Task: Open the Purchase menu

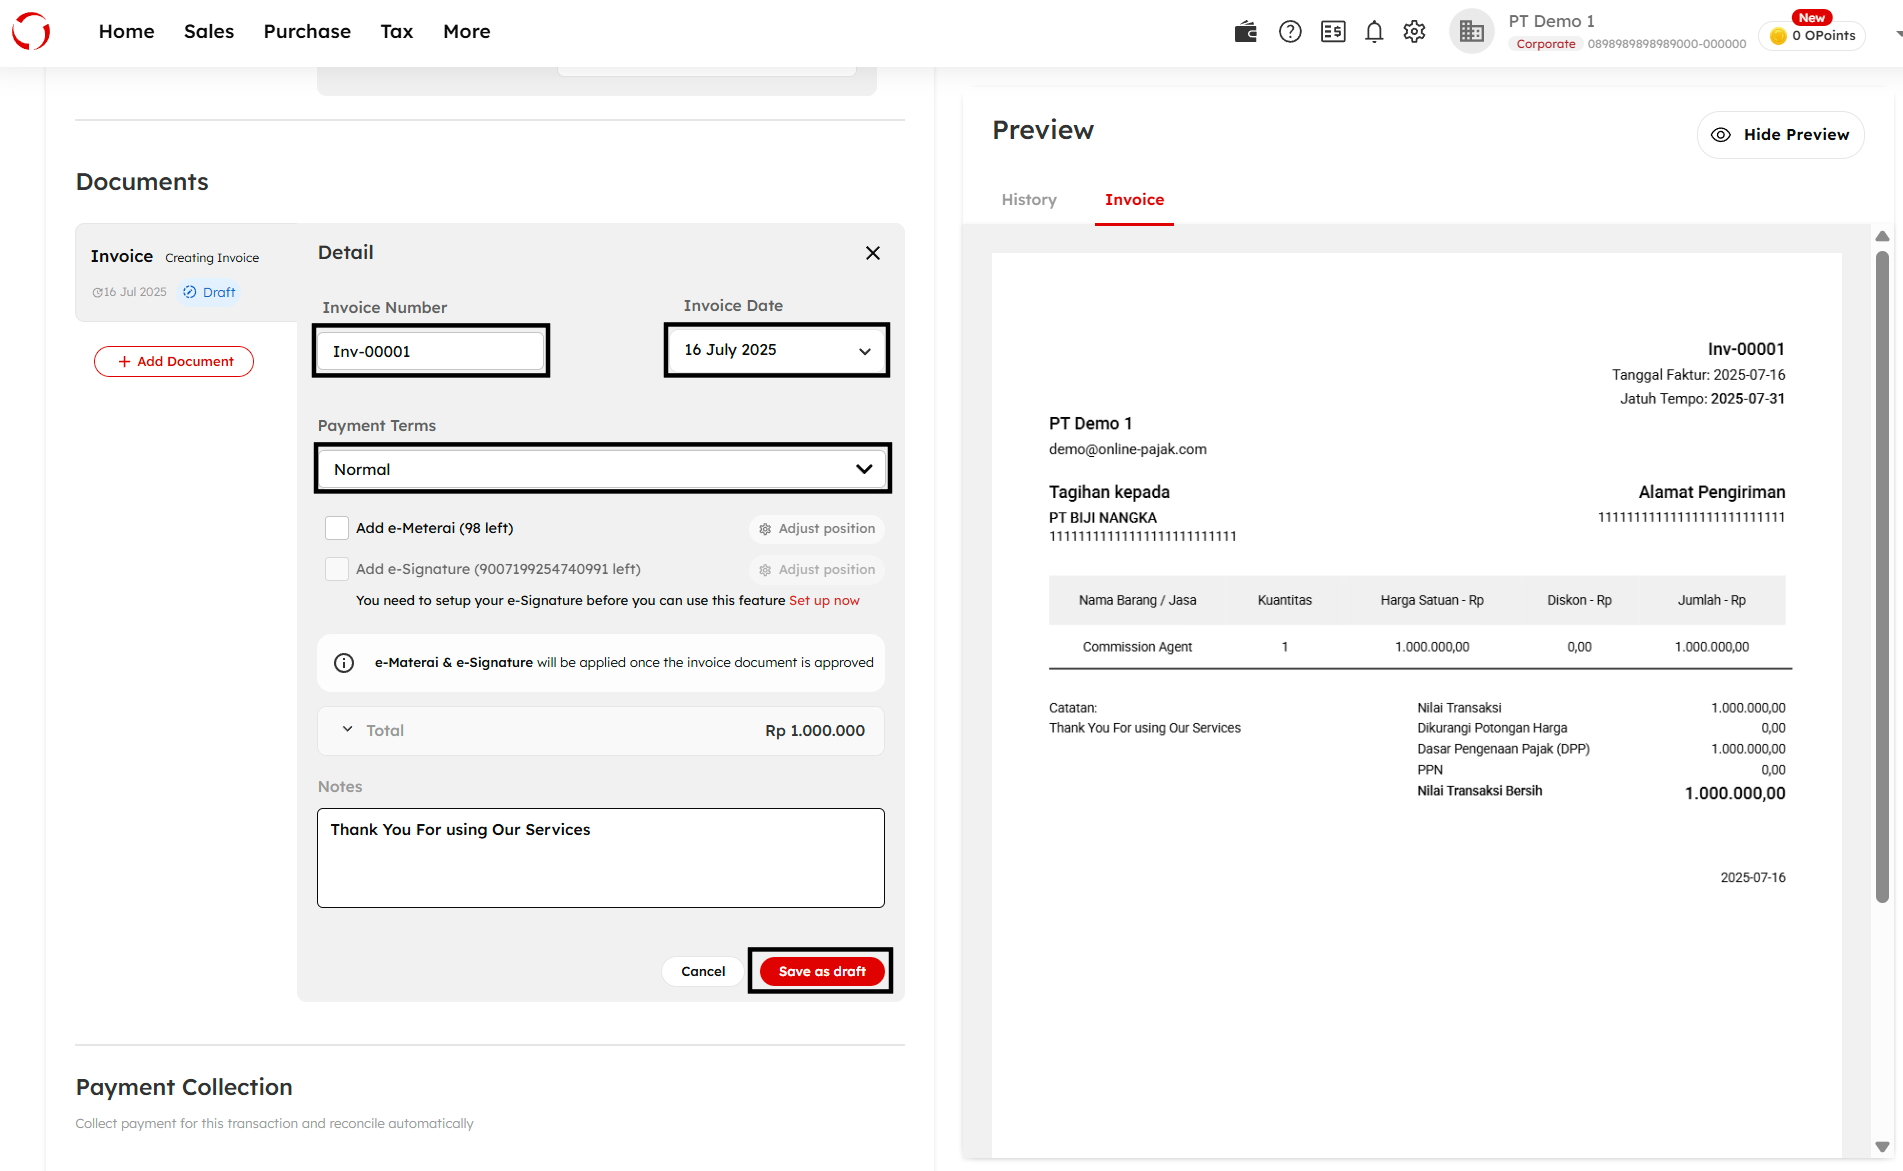Action: [307, 32]
